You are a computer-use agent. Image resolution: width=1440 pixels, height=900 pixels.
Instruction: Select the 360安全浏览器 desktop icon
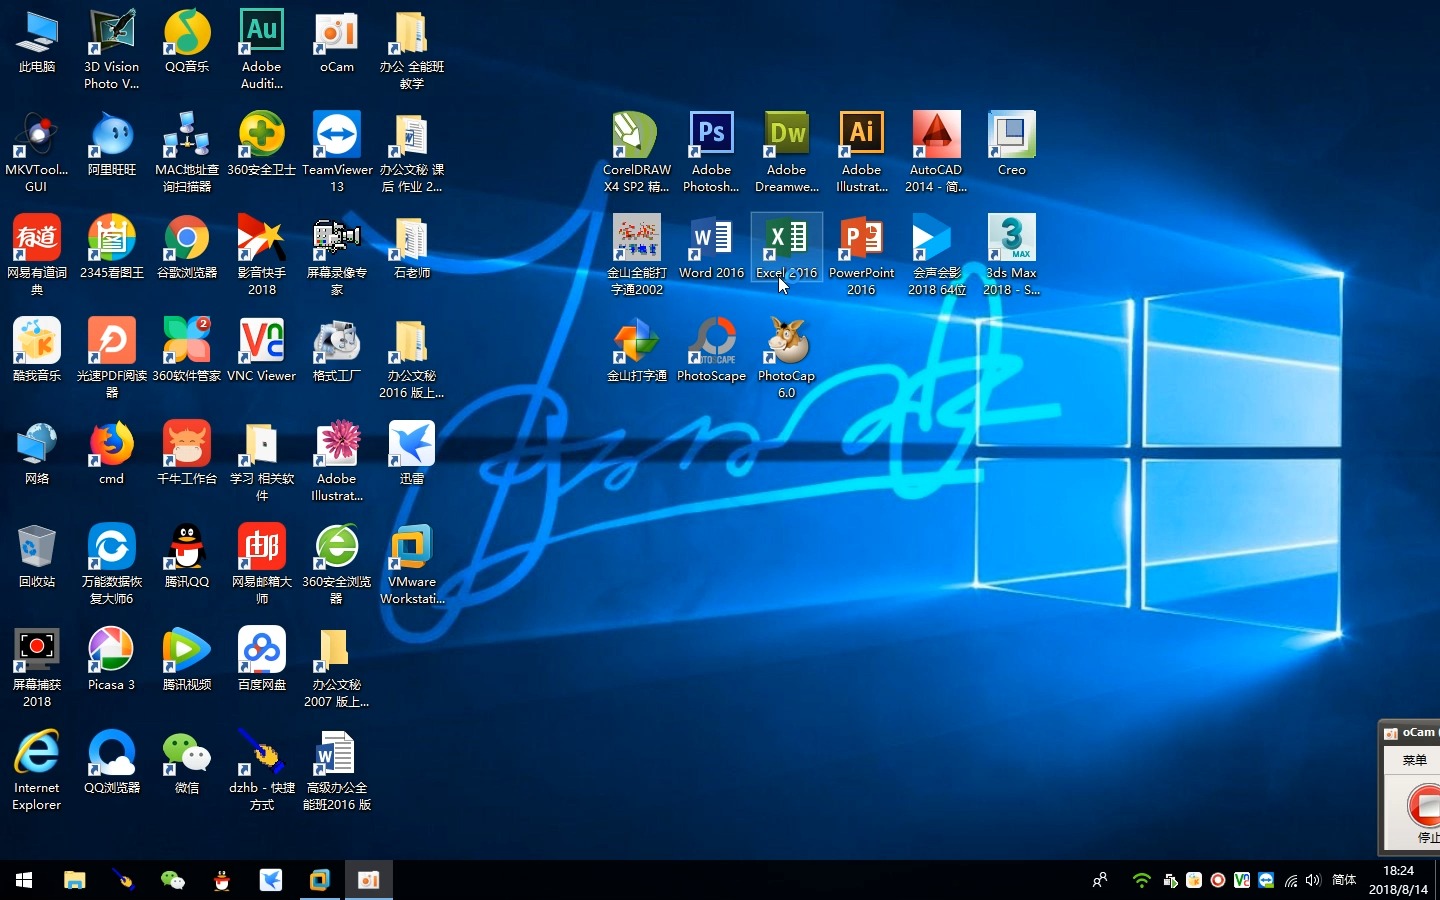tap(337, 564)
